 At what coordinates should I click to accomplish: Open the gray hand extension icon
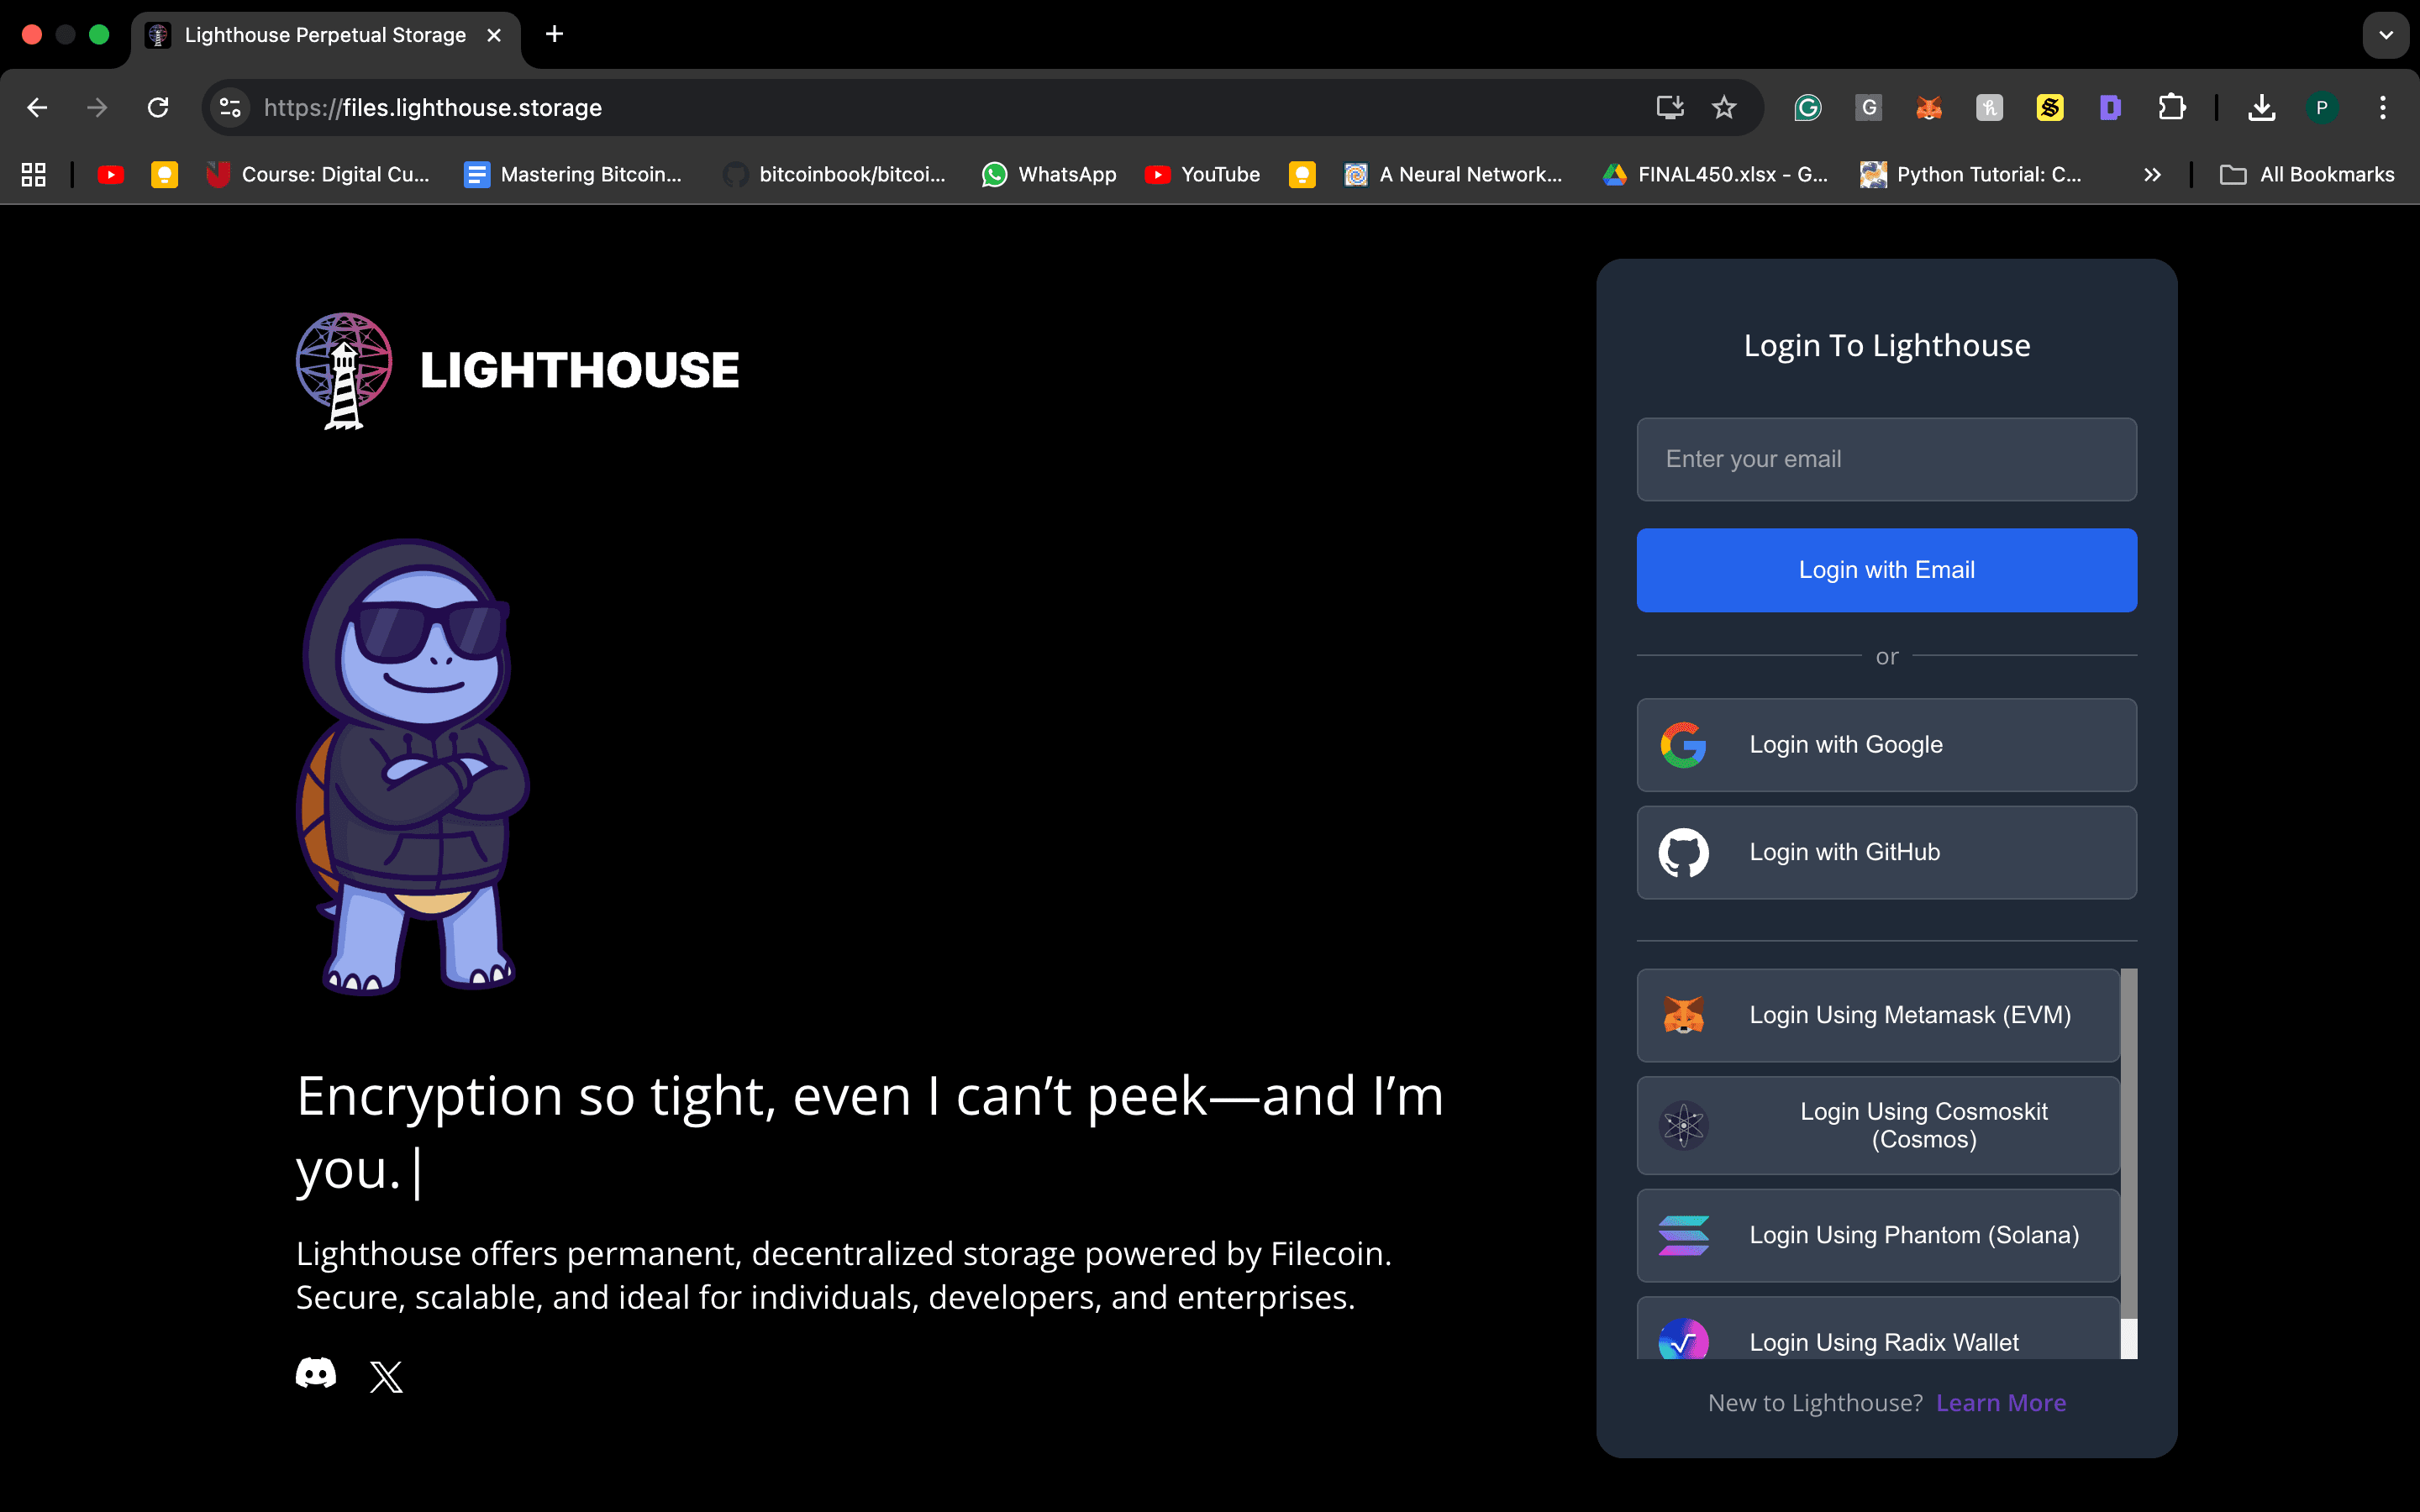[x=1990, y=108]
